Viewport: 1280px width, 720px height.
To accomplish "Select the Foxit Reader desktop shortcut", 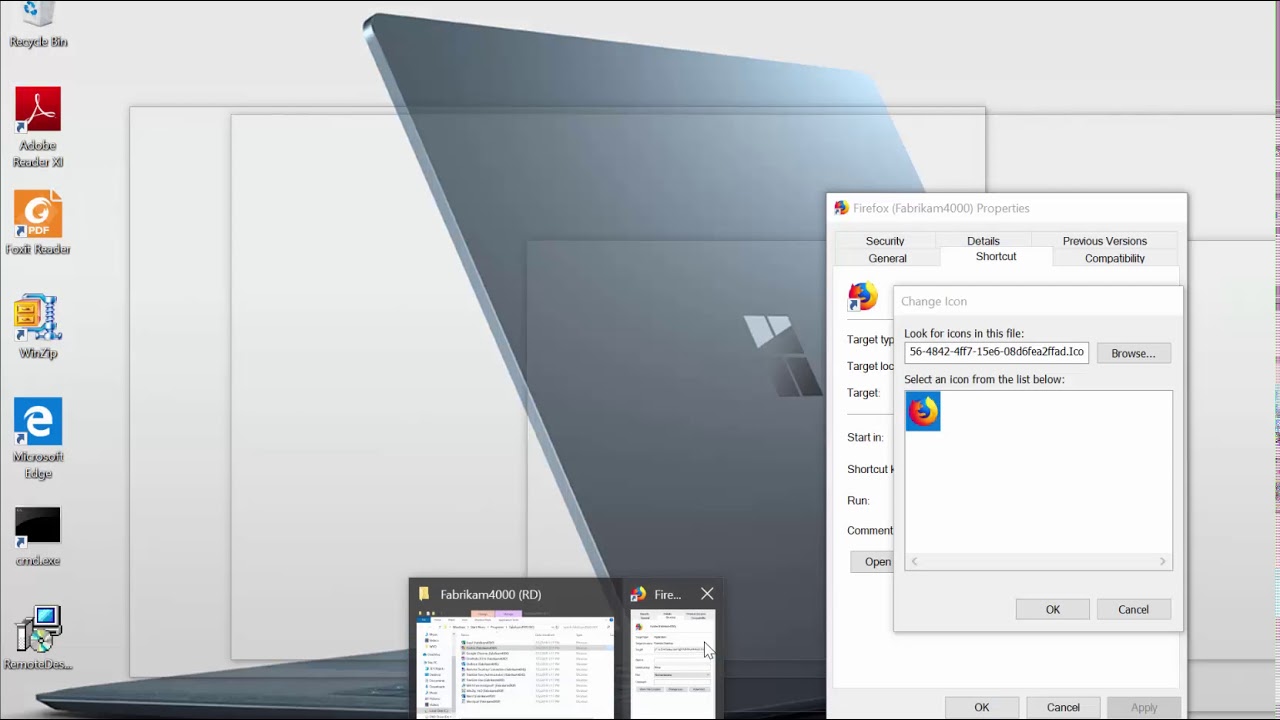I will (x=38, y=223).
